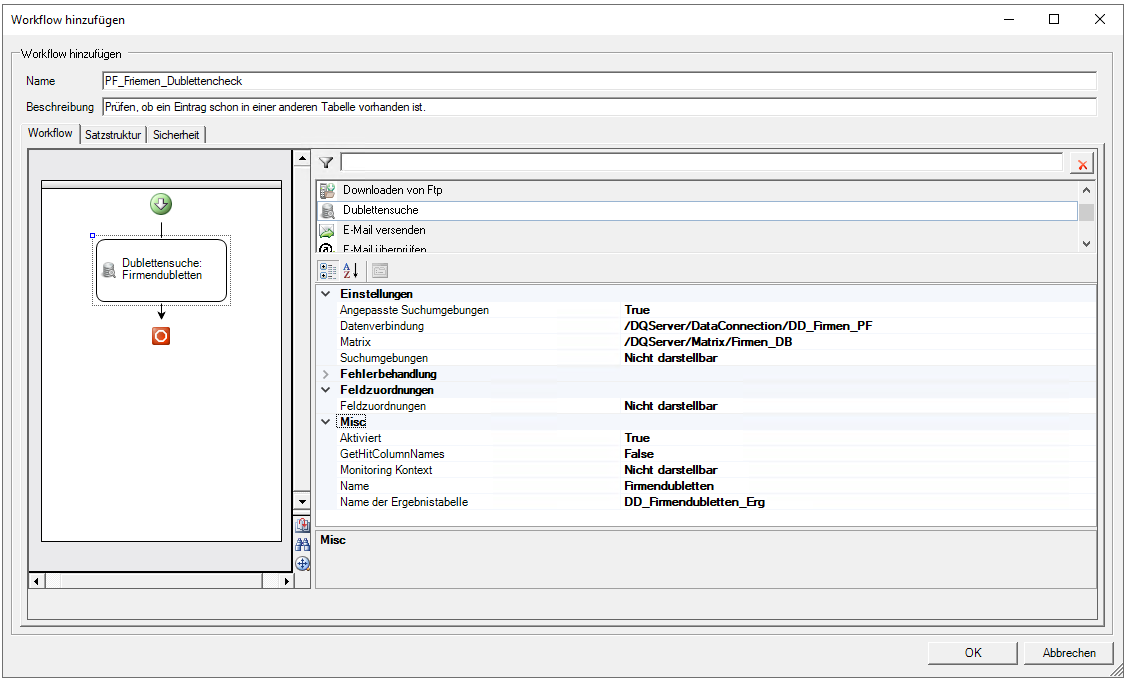1127x683 pixels.
Task: Sort properties alphabetically with the A-Z icon
Action: click(351, 271)
